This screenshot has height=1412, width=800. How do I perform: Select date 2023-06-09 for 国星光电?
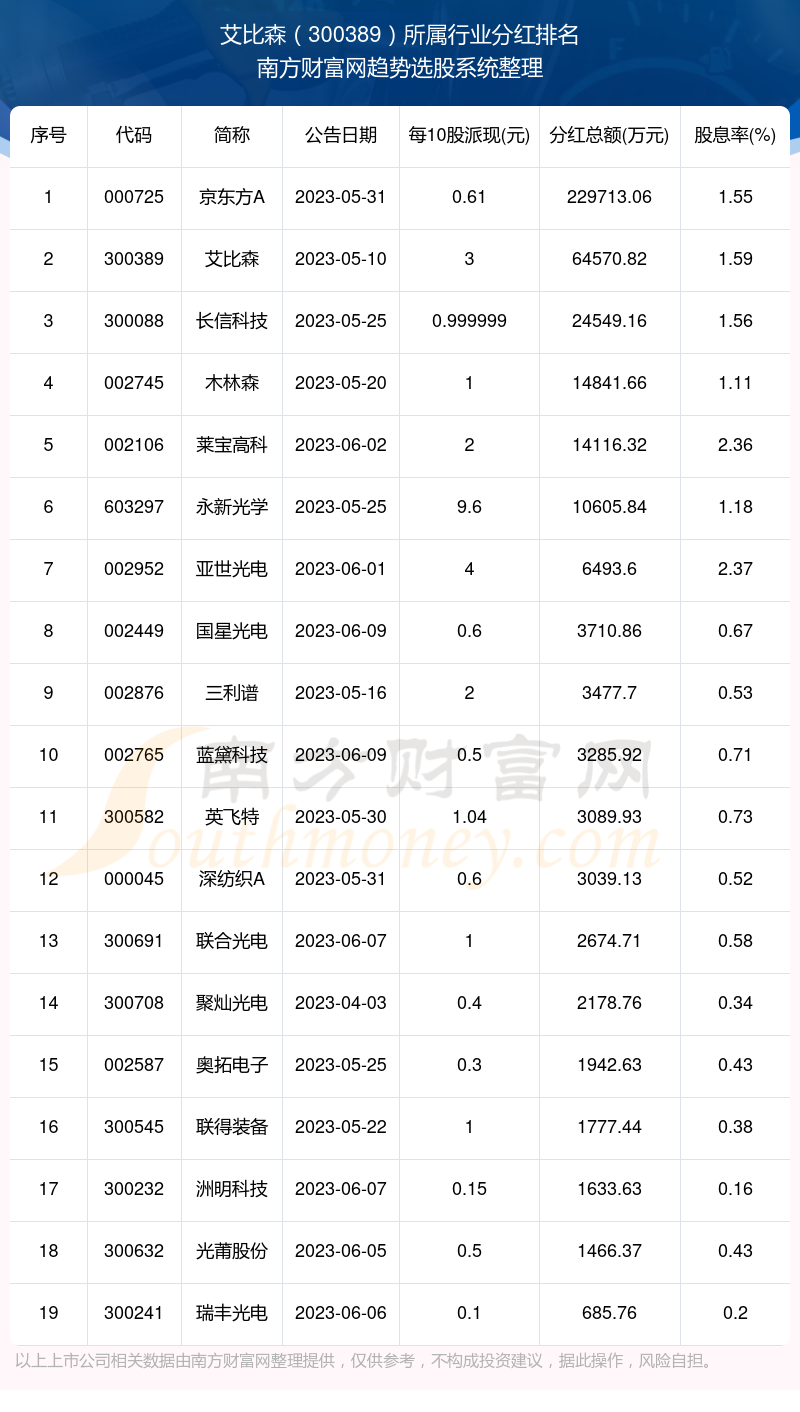[341, 631]
